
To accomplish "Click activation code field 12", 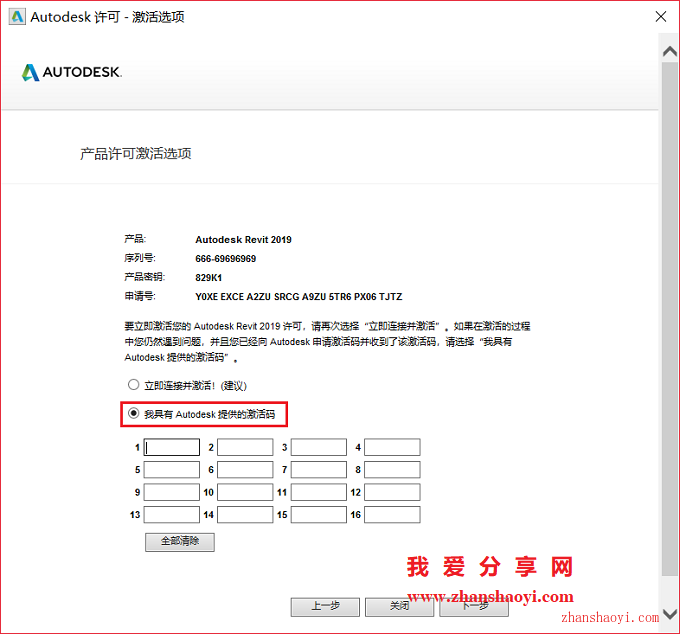I will pyautogui.click(x=392, y=492).
